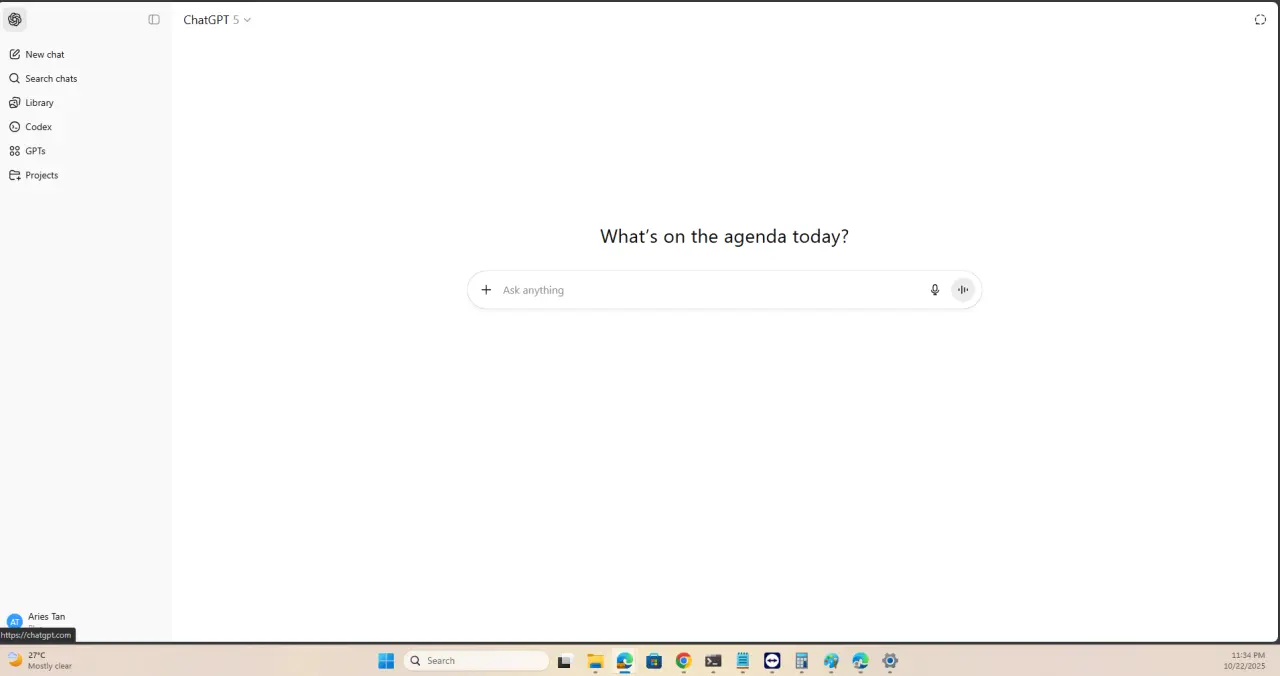Launch Google Chrome from the taskbar
The height and width of the screenshot is (676, 1280).
click(683, 661)
